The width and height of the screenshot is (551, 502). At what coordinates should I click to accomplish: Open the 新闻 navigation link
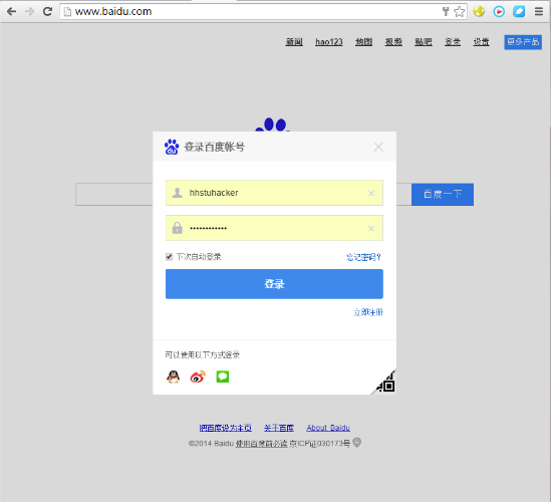[x=294, y=42]
